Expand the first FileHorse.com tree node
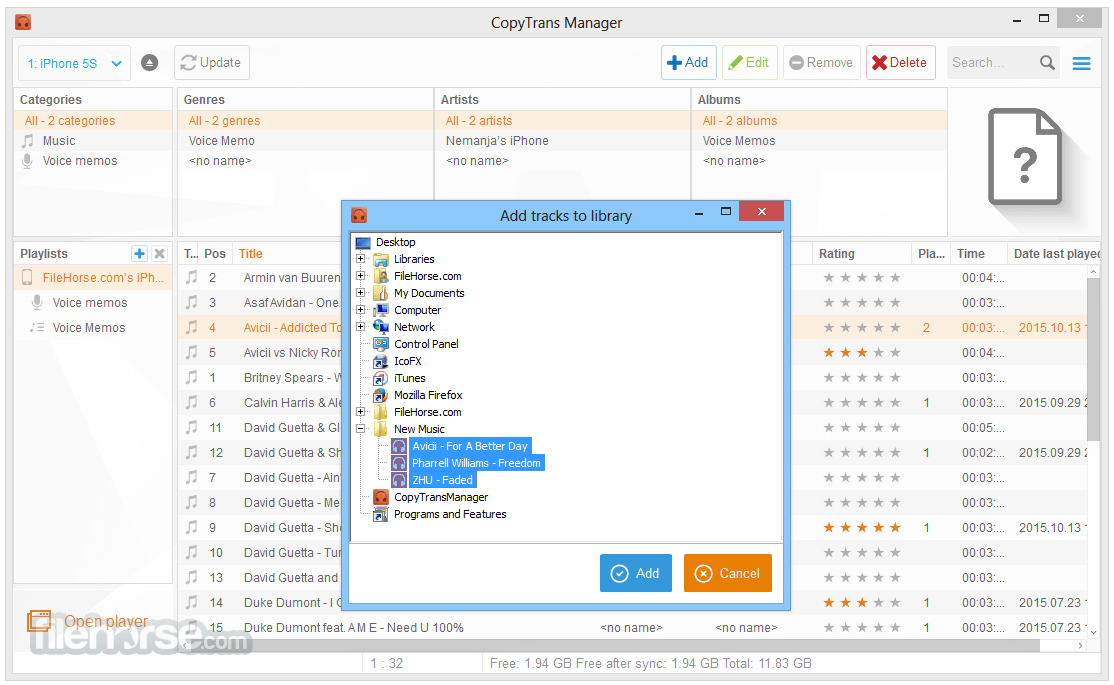The image size is (1114, 685). click(360, 276)
